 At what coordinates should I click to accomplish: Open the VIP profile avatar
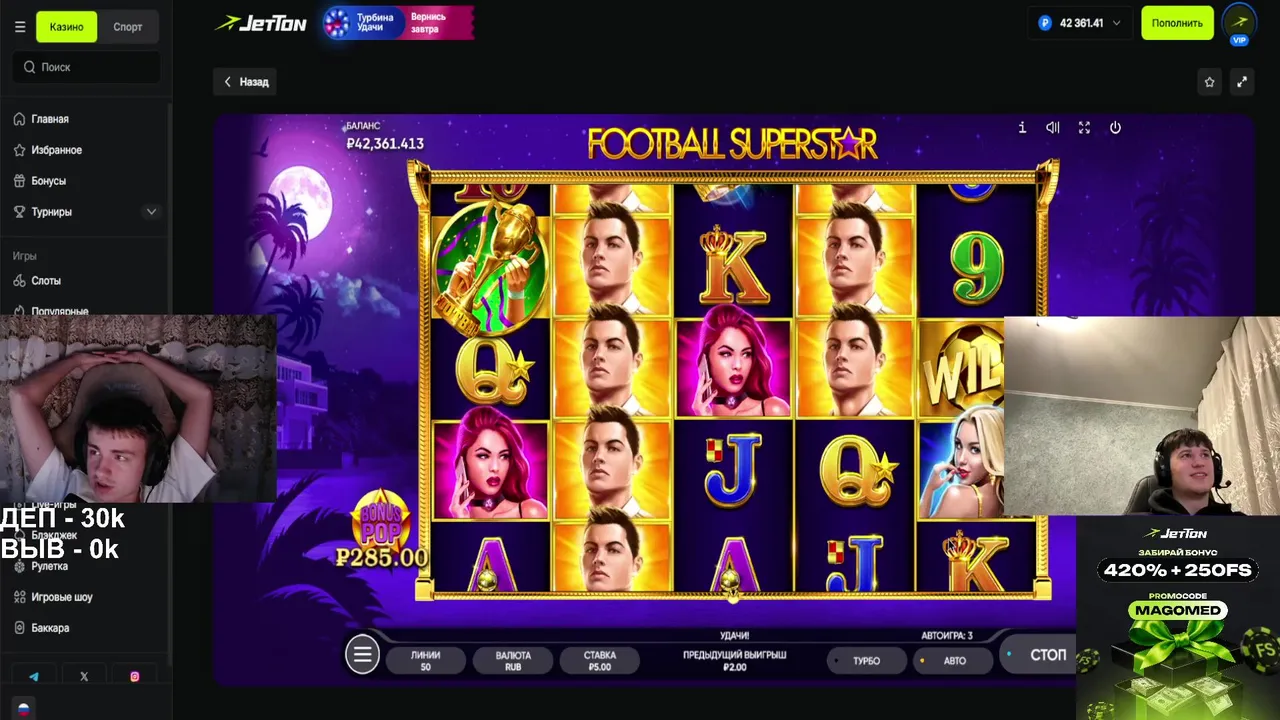1239,24
